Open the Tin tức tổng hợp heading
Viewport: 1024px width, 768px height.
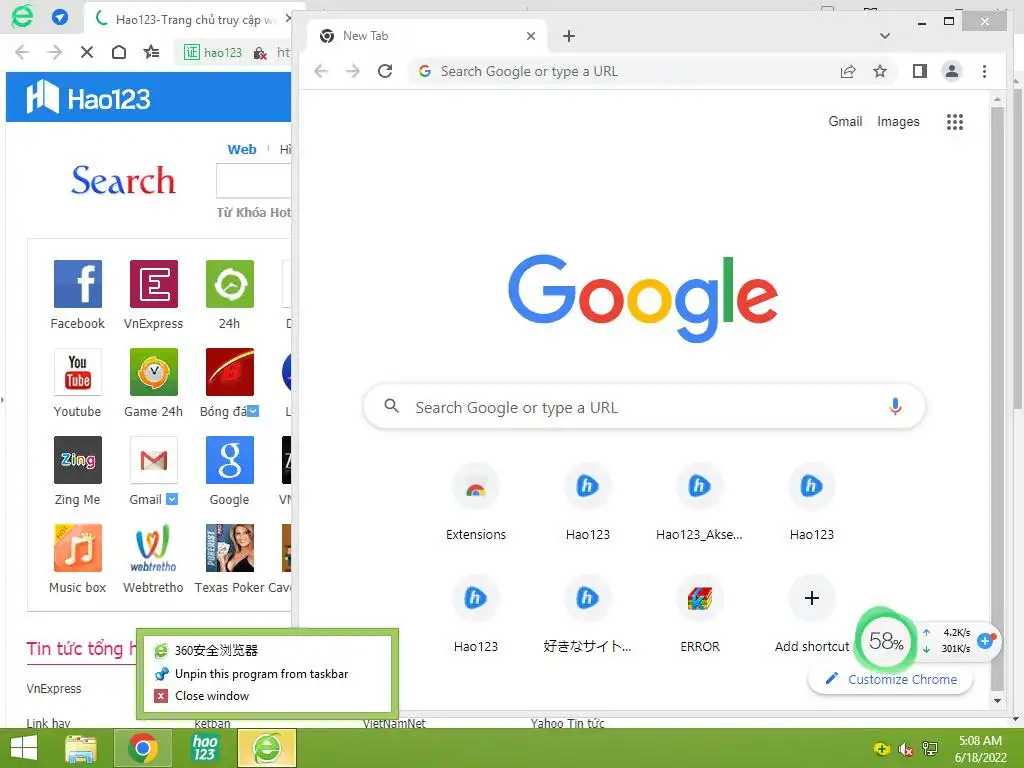[x=82, y=648]
